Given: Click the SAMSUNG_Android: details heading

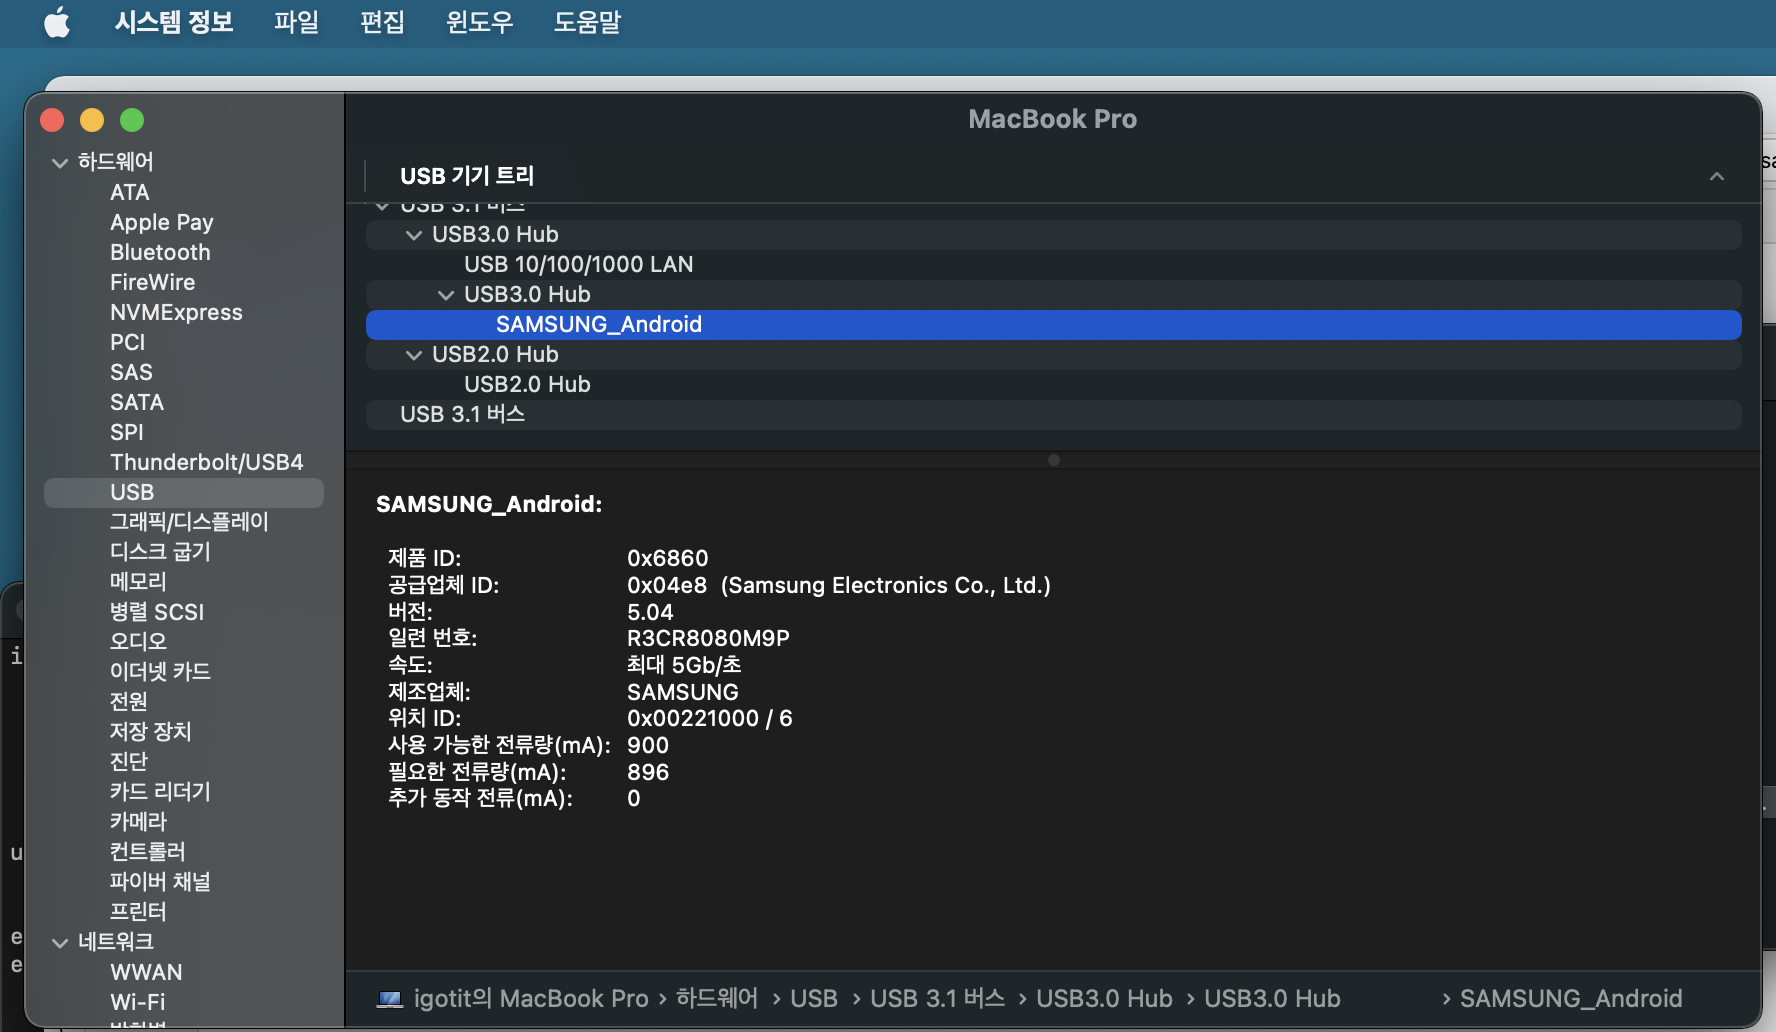Looking at the screenshot, I should point(489,504).
